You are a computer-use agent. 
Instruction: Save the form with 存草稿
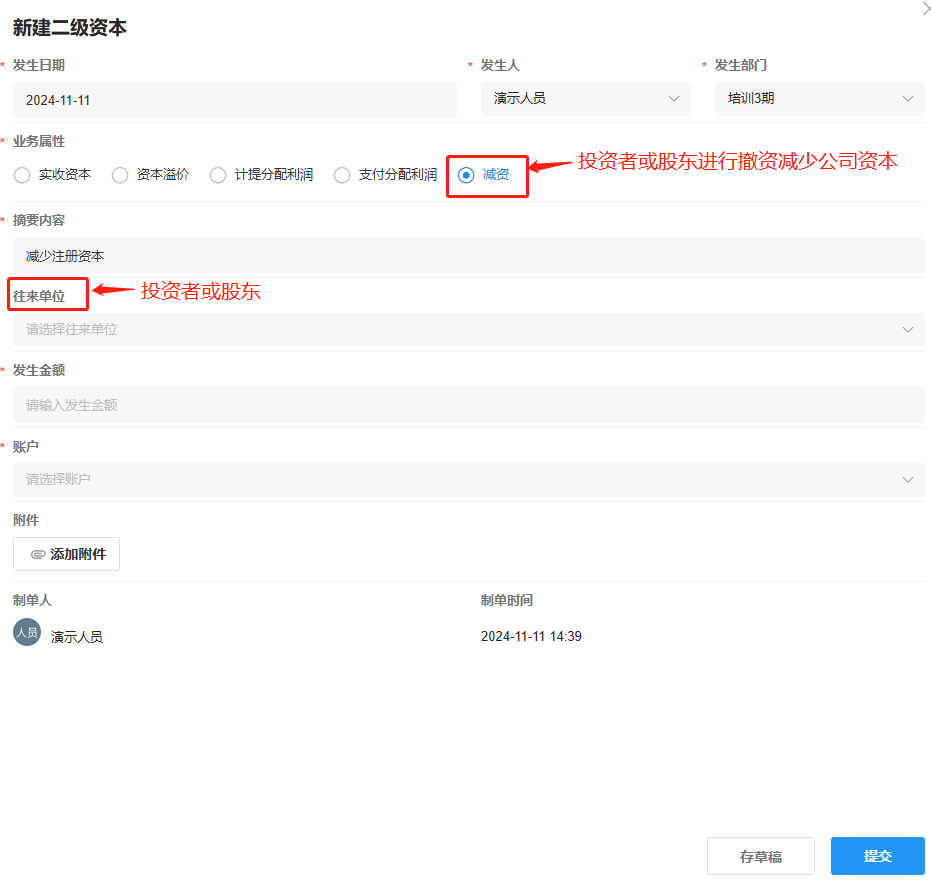(760, 857)
